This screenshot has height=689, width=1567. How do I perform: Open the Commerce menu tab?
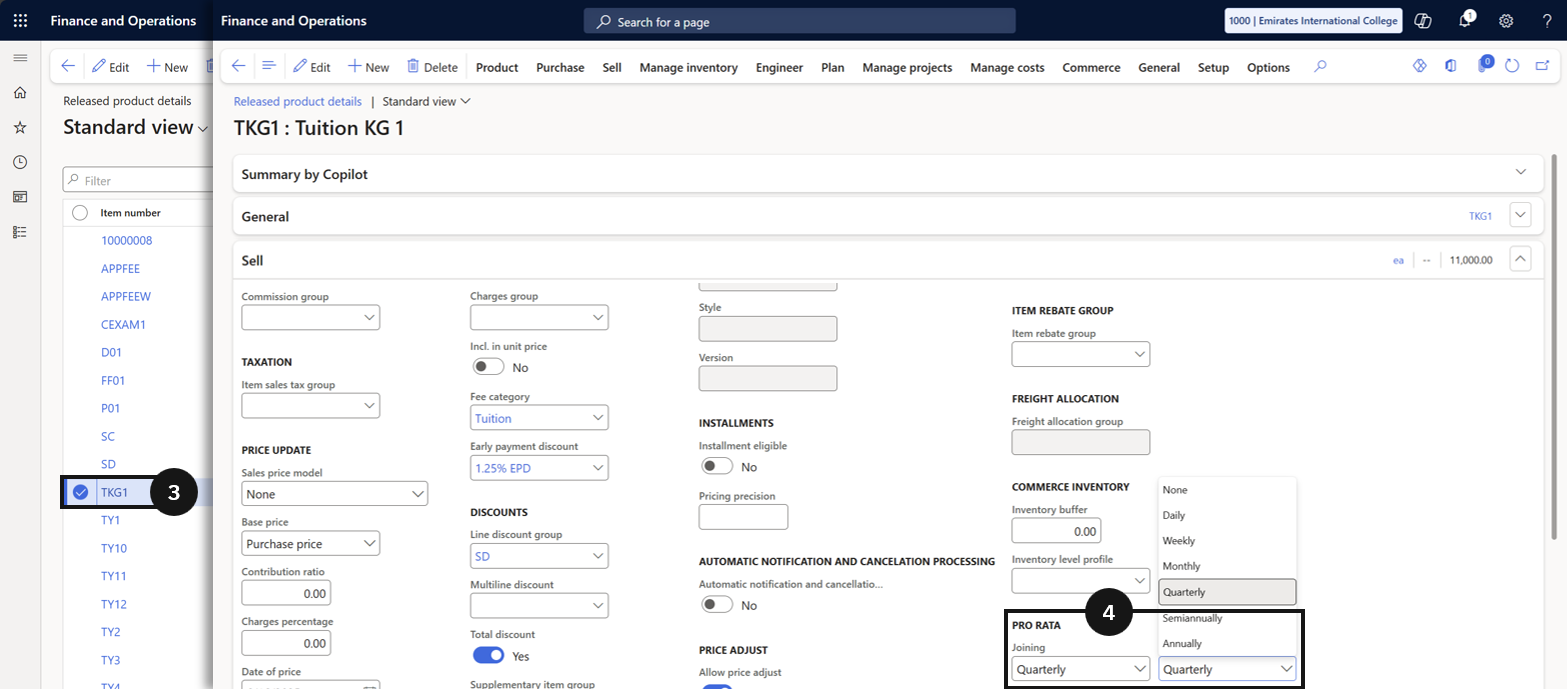click(1091, 67)
